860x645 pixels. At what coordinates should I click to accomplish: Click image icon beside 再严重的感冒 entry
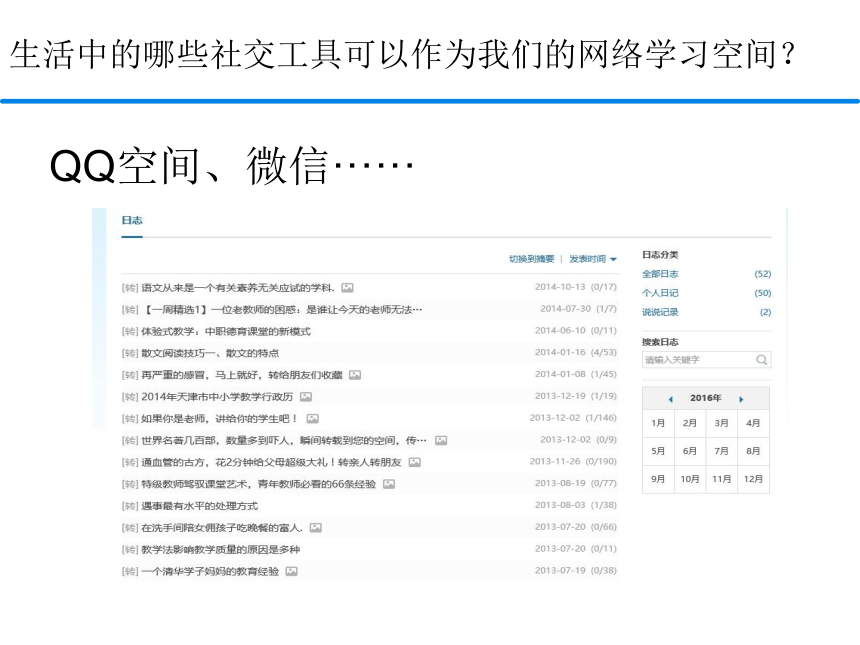[355, 375]
